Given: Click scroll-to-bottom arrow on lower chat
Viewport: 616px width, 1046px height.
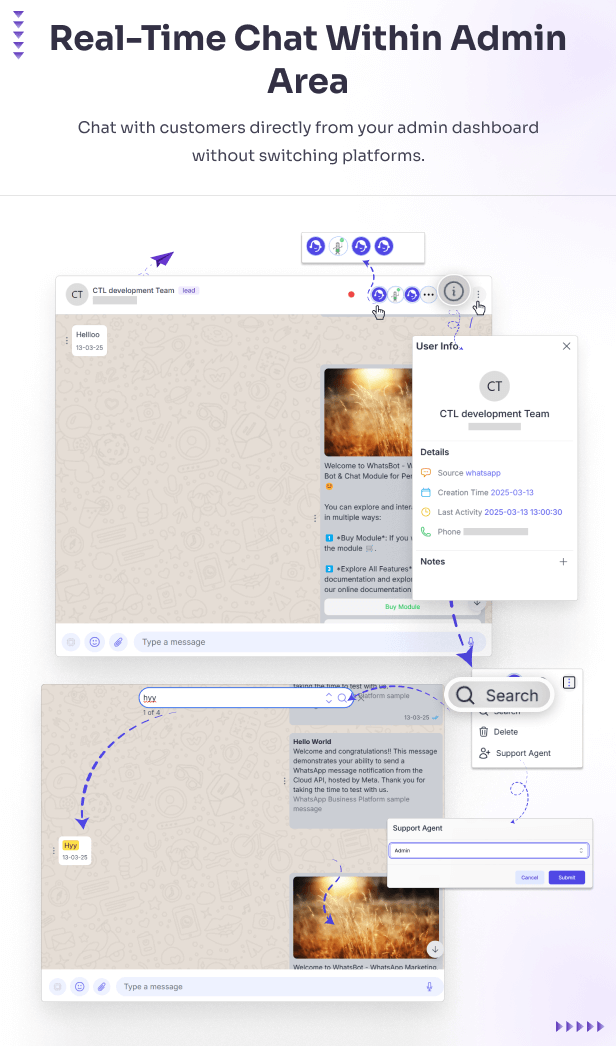Looking at the screenshot, I should tap(434, 949).
